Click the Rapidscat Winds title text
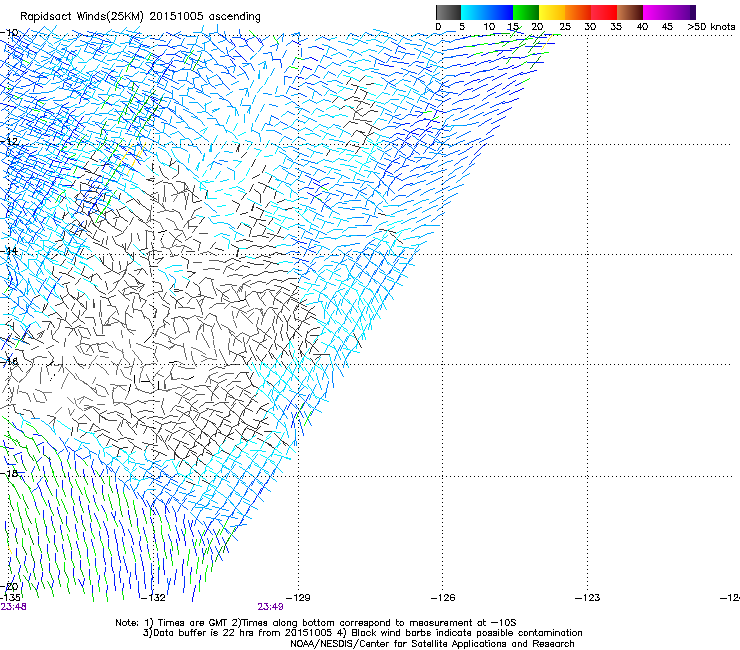The height and width of the screenshot is (650, 740). [140, 17]
